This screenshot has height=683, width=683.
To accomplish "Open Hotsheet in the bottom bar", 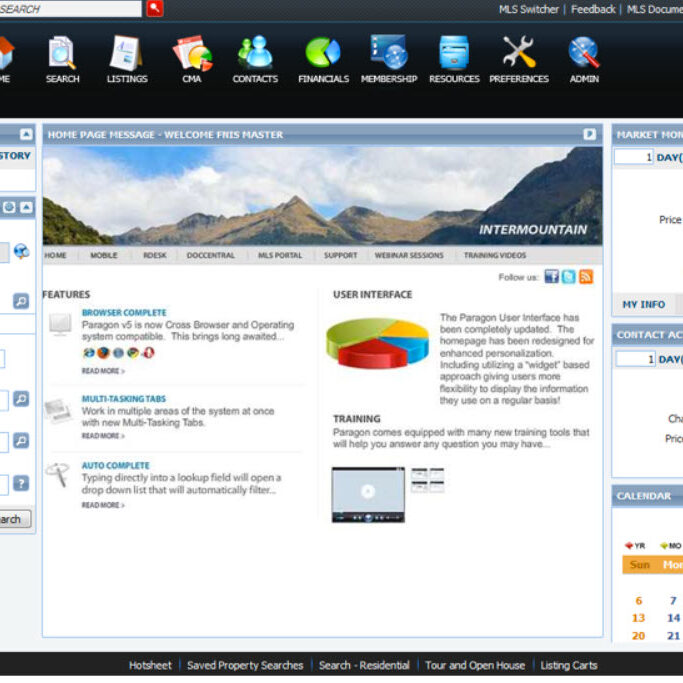I will 150,665.
